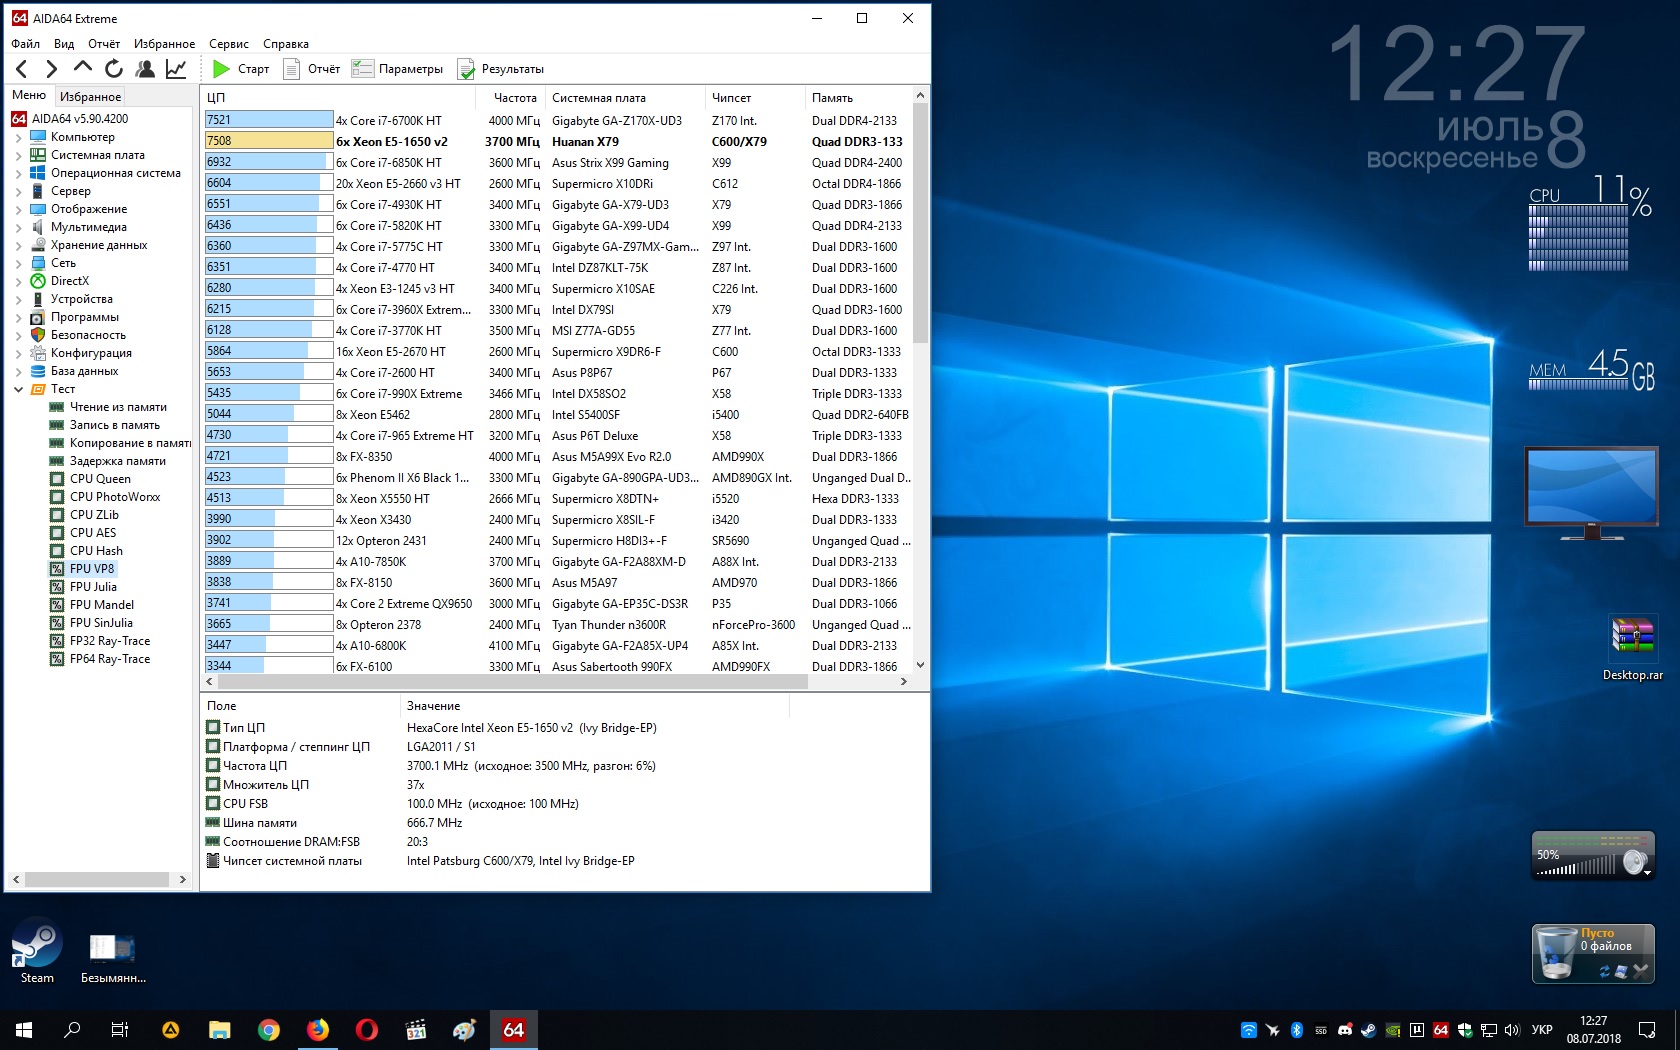Open Параметры from the toolbar
This screenshot has height=1050, width=1680.
(x=398, y=69)
